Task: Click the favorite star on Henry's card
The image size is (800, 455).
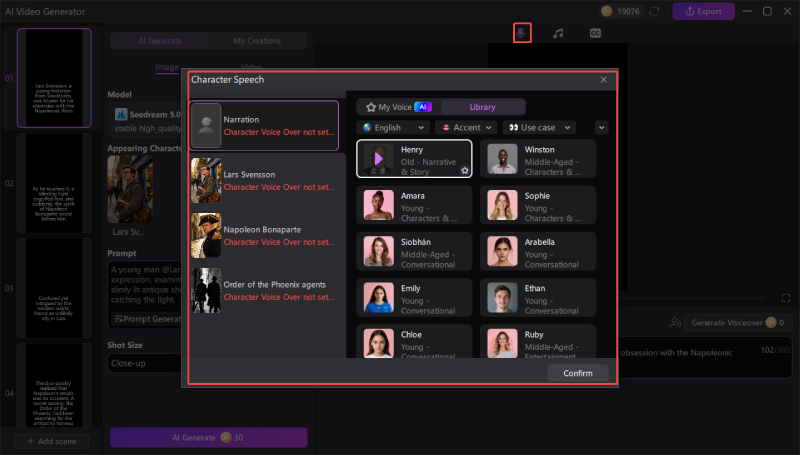Action: coord(465,171)
